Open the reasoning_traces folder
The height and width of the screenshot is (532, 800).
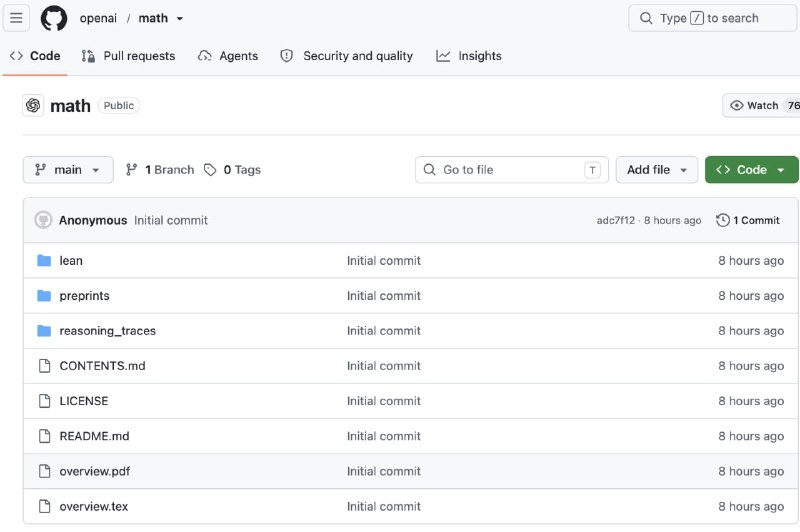(108, 331)
